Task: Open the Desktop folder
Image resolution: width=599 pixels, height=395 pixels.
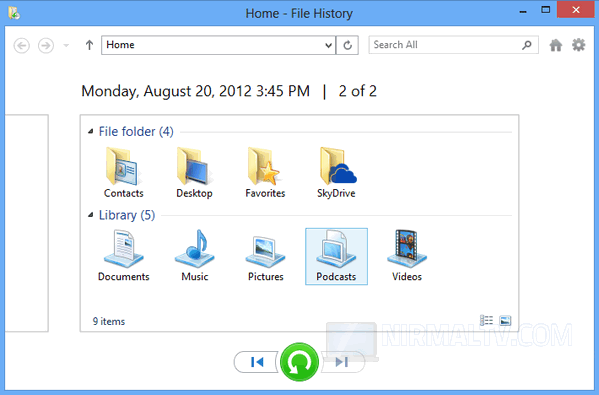Action: click(194, 173)
